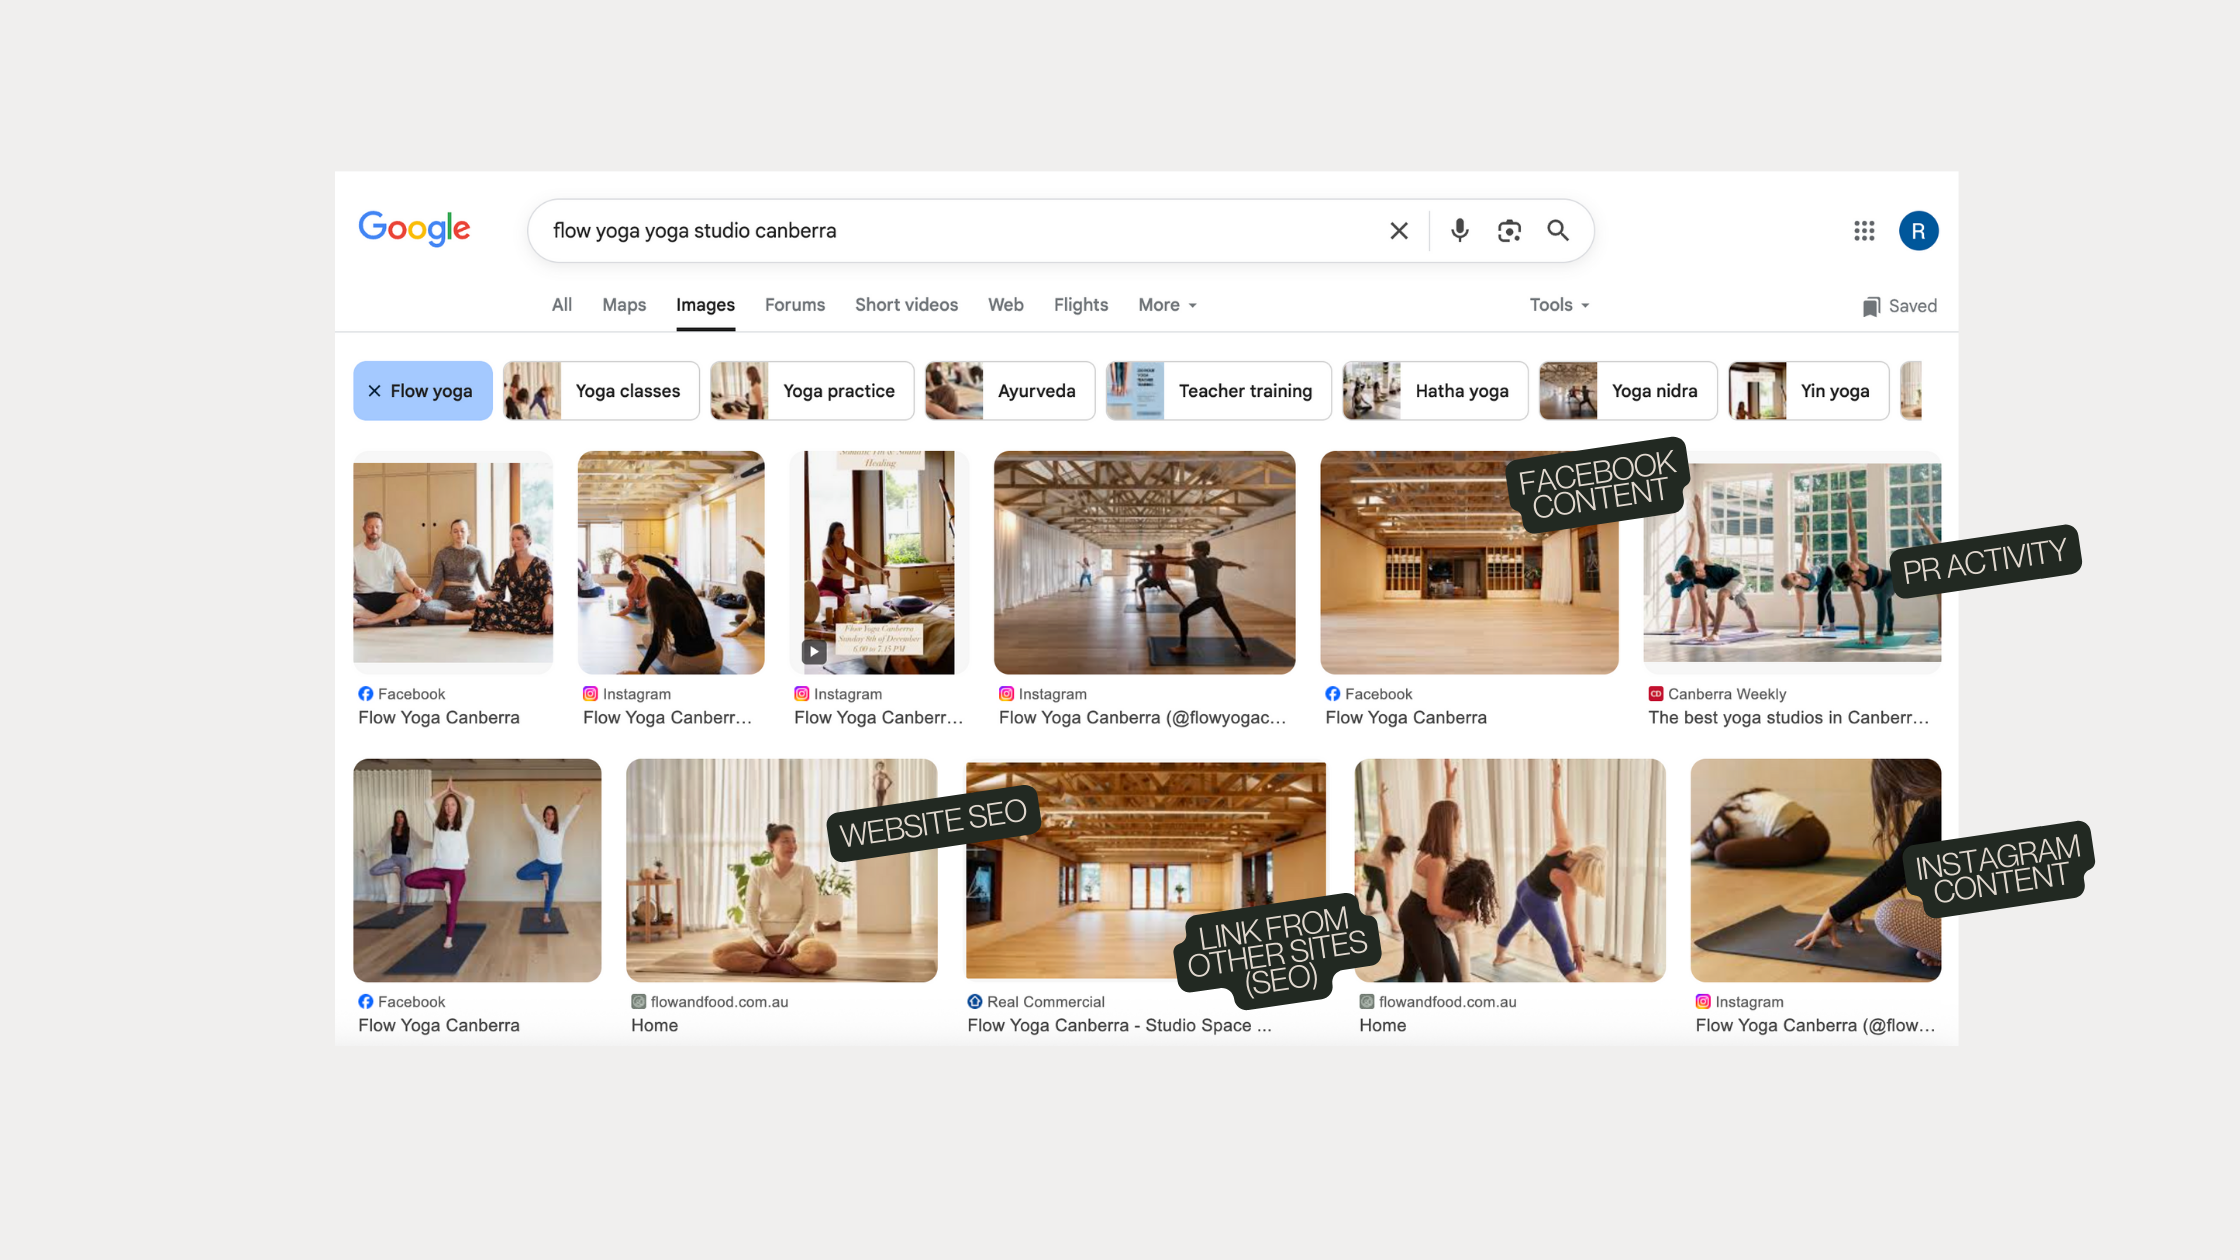Viewport: 2240px width, 1260px height.
Task: Open Saved bookmark collection
Action: click(1899, 306)
